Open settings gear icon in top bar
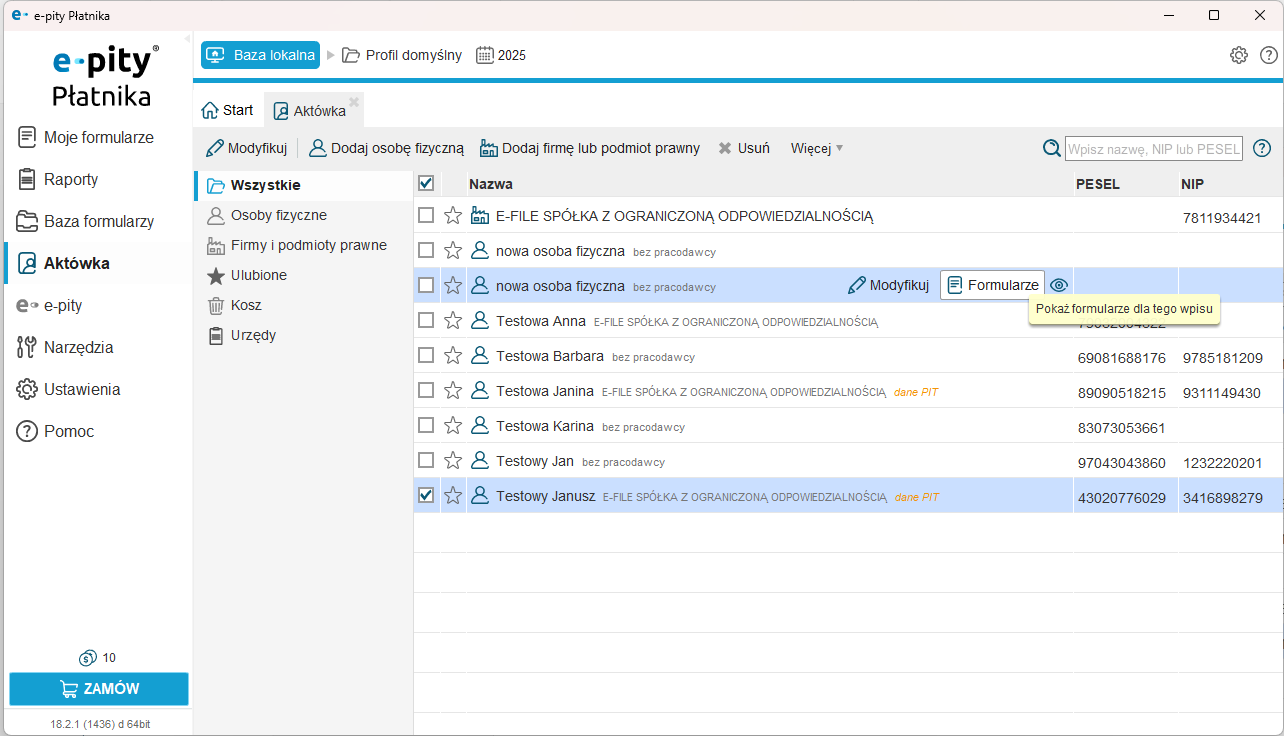This screenshot has height=736, width=1284. pos(1238,55)
